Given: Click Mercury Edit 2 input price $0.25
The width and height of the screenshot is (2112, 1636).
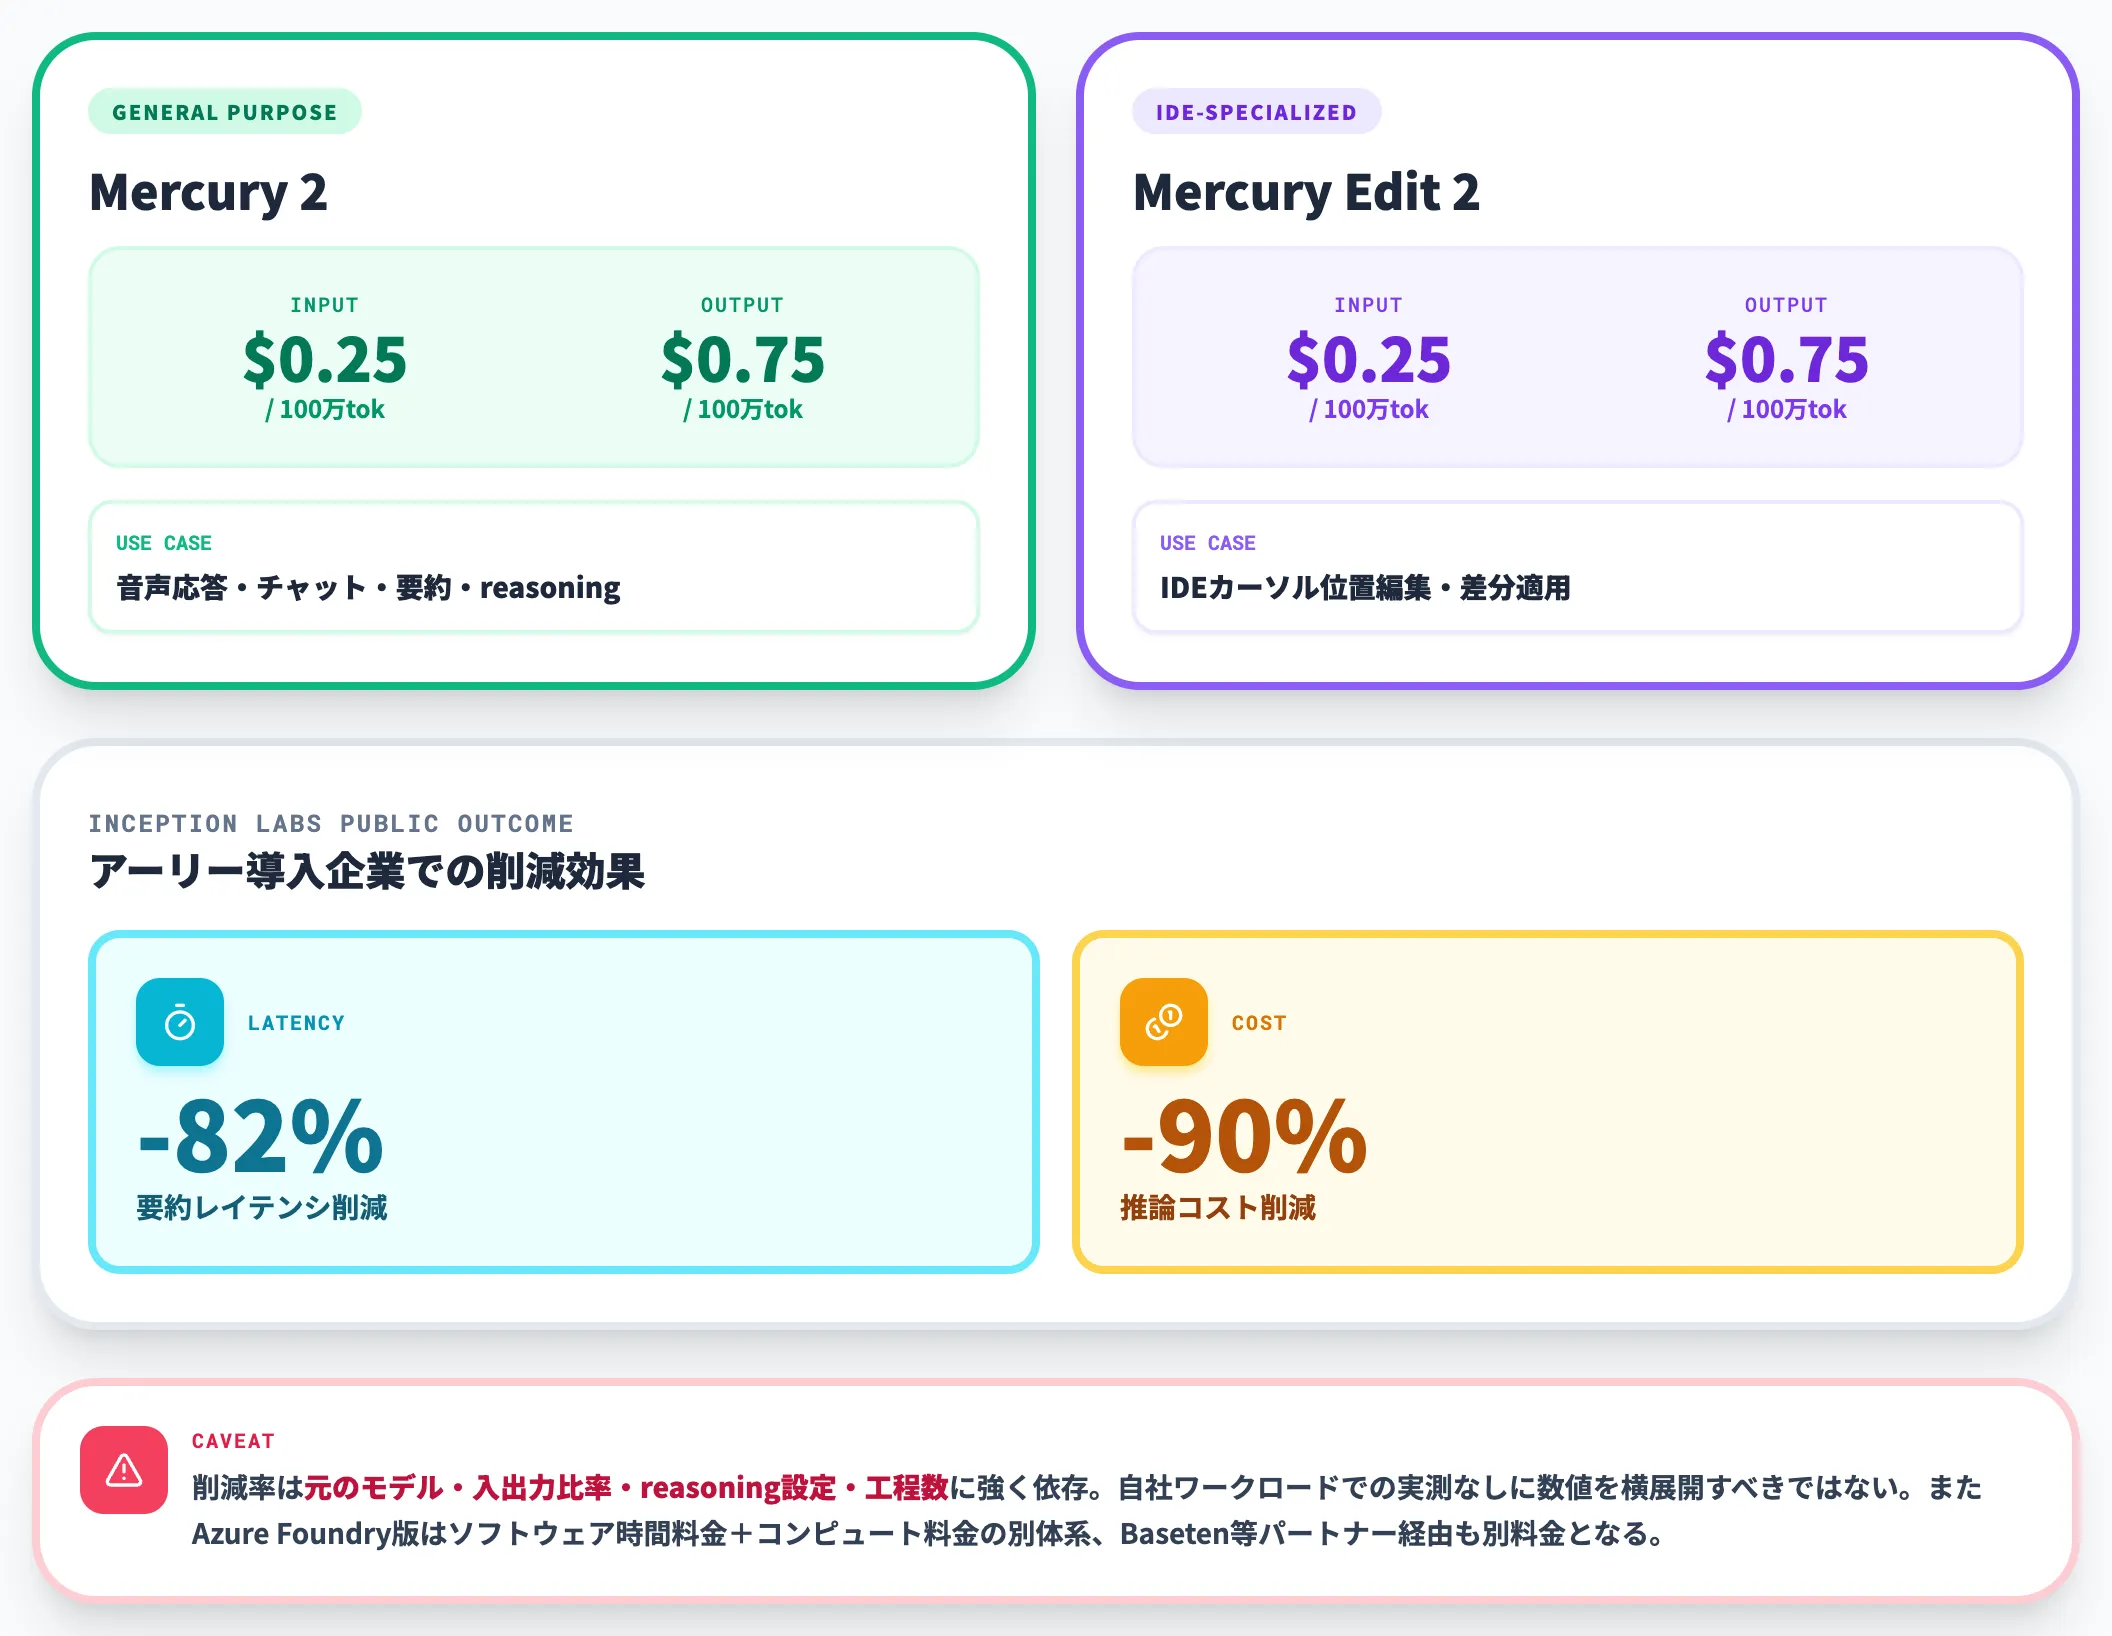Looking at the screenshot, I should tap(1369, 360).
